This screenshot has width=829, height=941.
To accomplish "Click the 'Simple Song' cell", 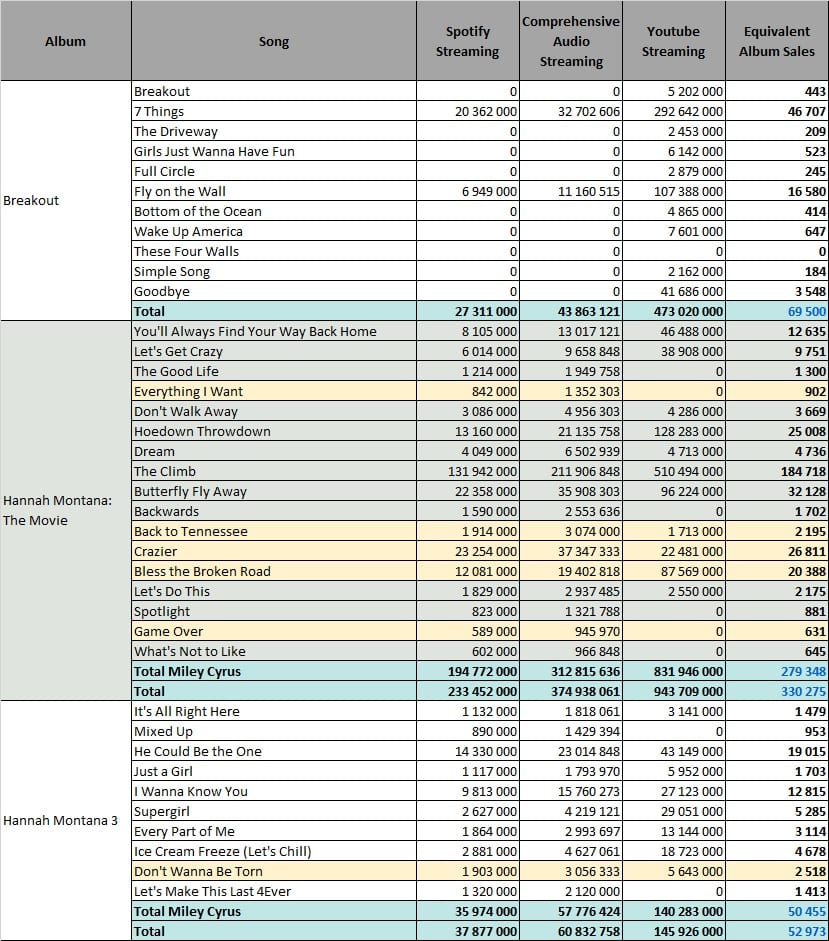I will pos(274,271).
